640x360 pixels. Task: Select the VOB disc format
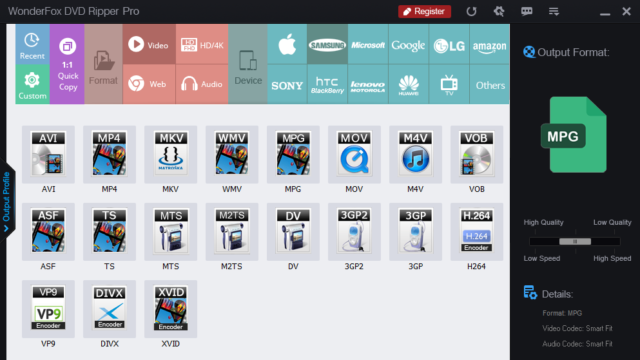pos(477,154)
